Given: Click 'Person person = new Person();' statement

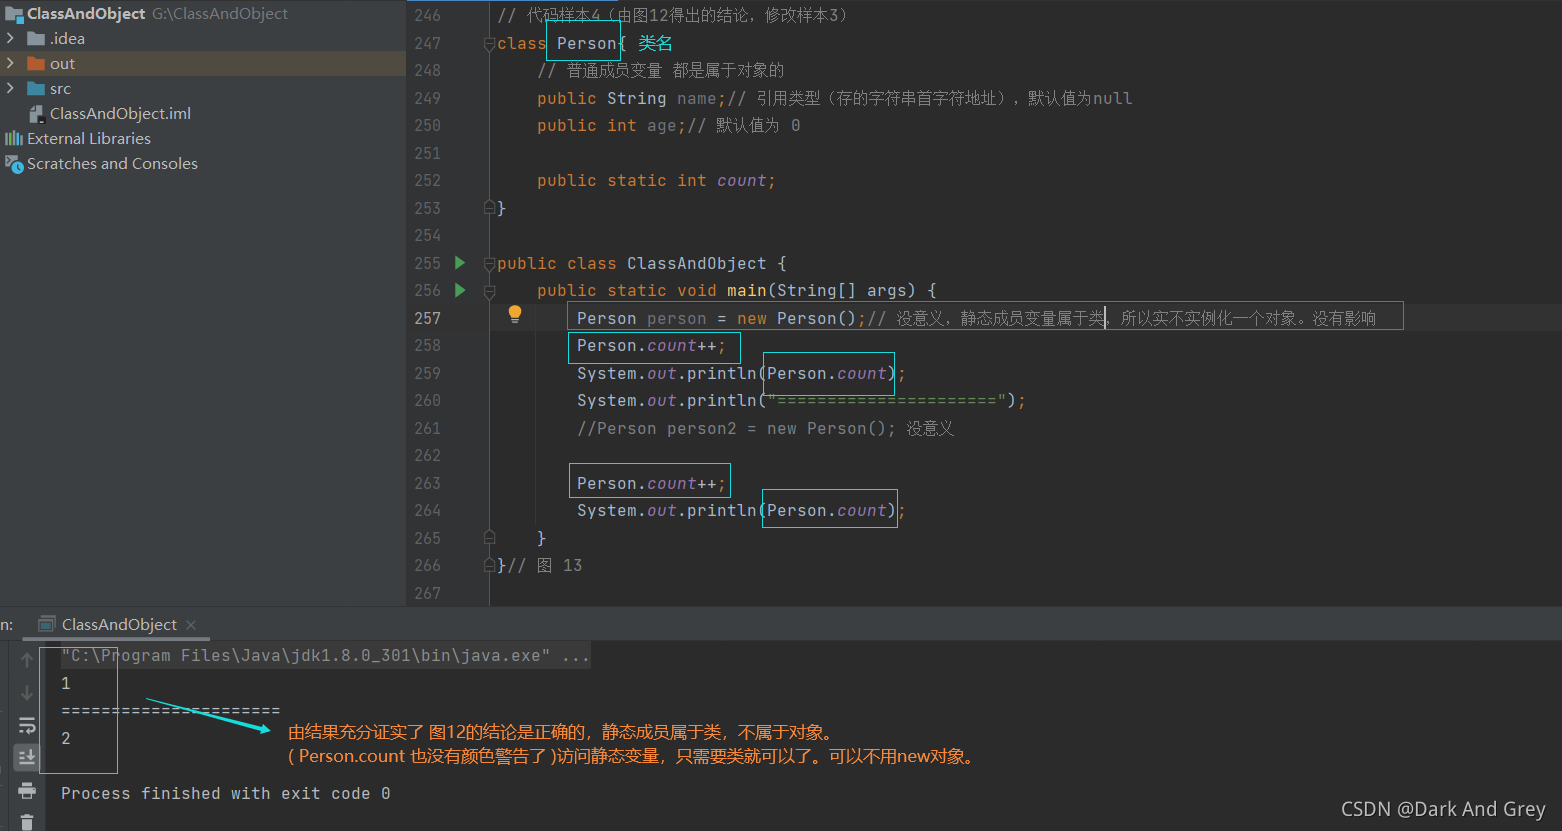Looking at the screenshot, I should (x=722, y=318).
